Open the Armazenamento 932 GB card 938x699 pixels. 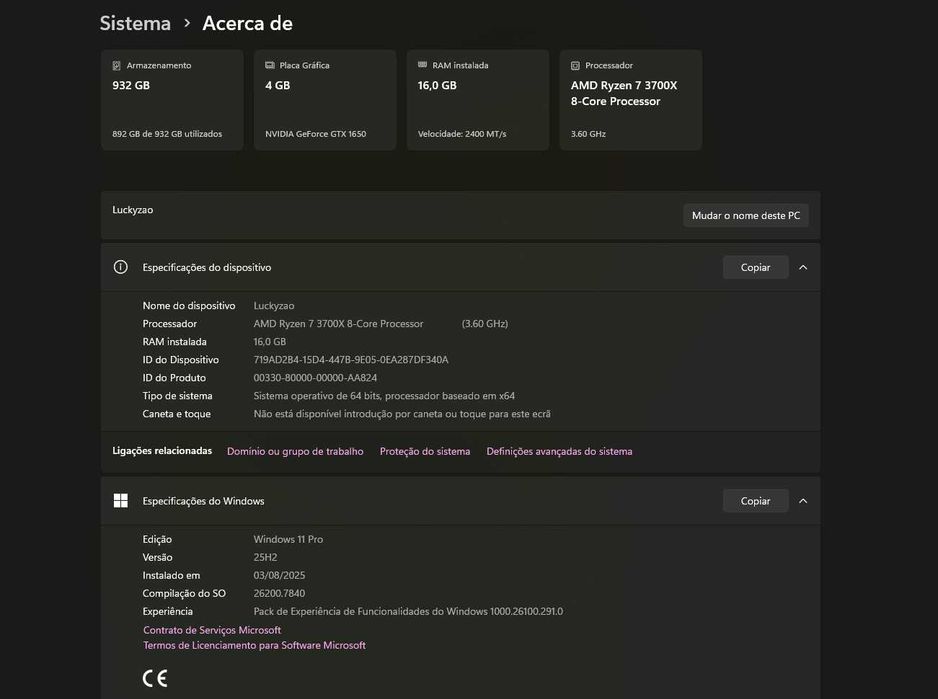pos(172,100)
